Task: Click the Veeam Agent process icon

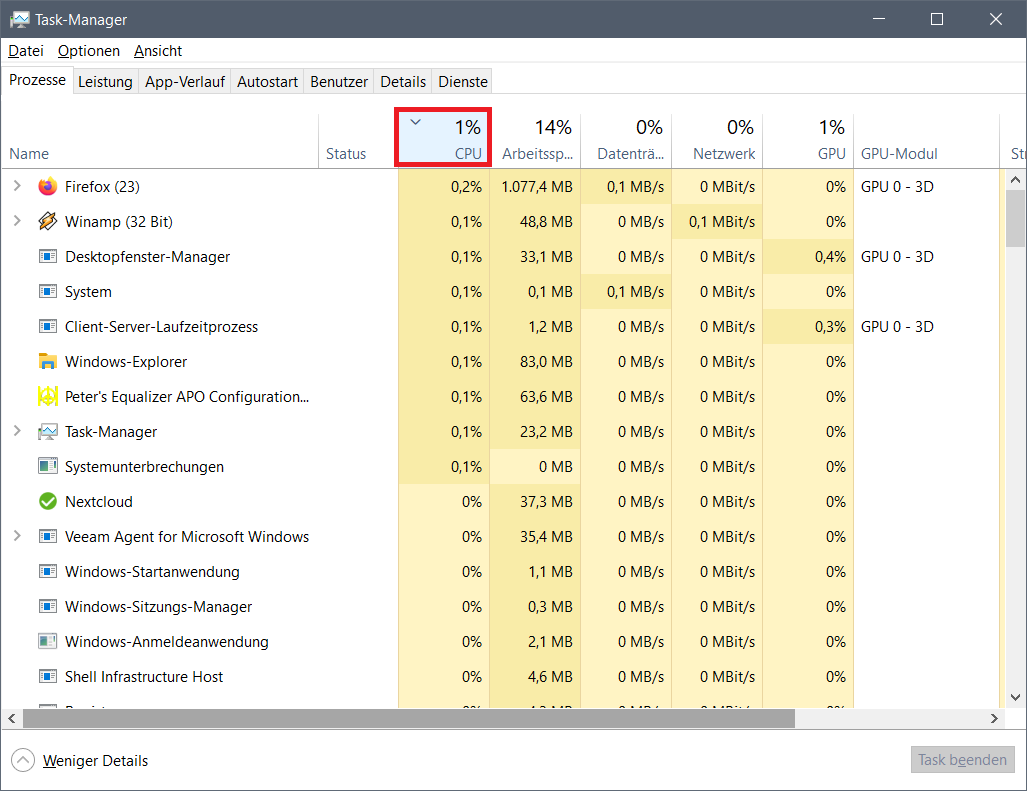Action: coord(48,536)
